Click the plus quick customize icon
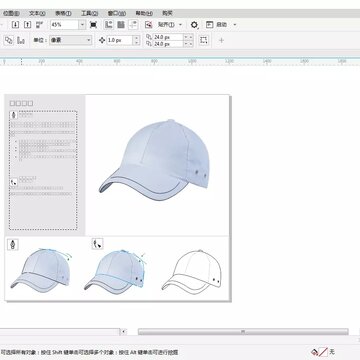The image size is (360, 360). click(221, 40)
